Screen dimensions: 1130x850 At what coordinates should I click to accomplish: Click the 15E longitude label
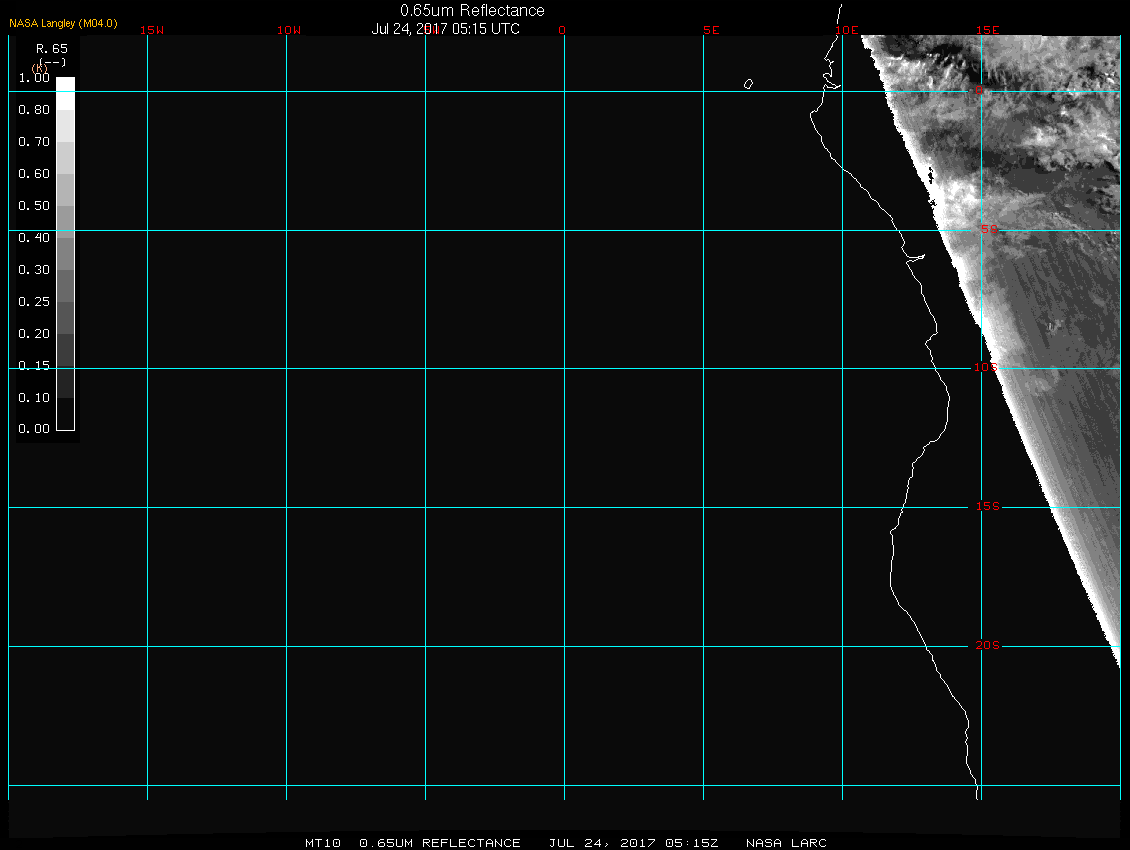[x=988, y=30]
